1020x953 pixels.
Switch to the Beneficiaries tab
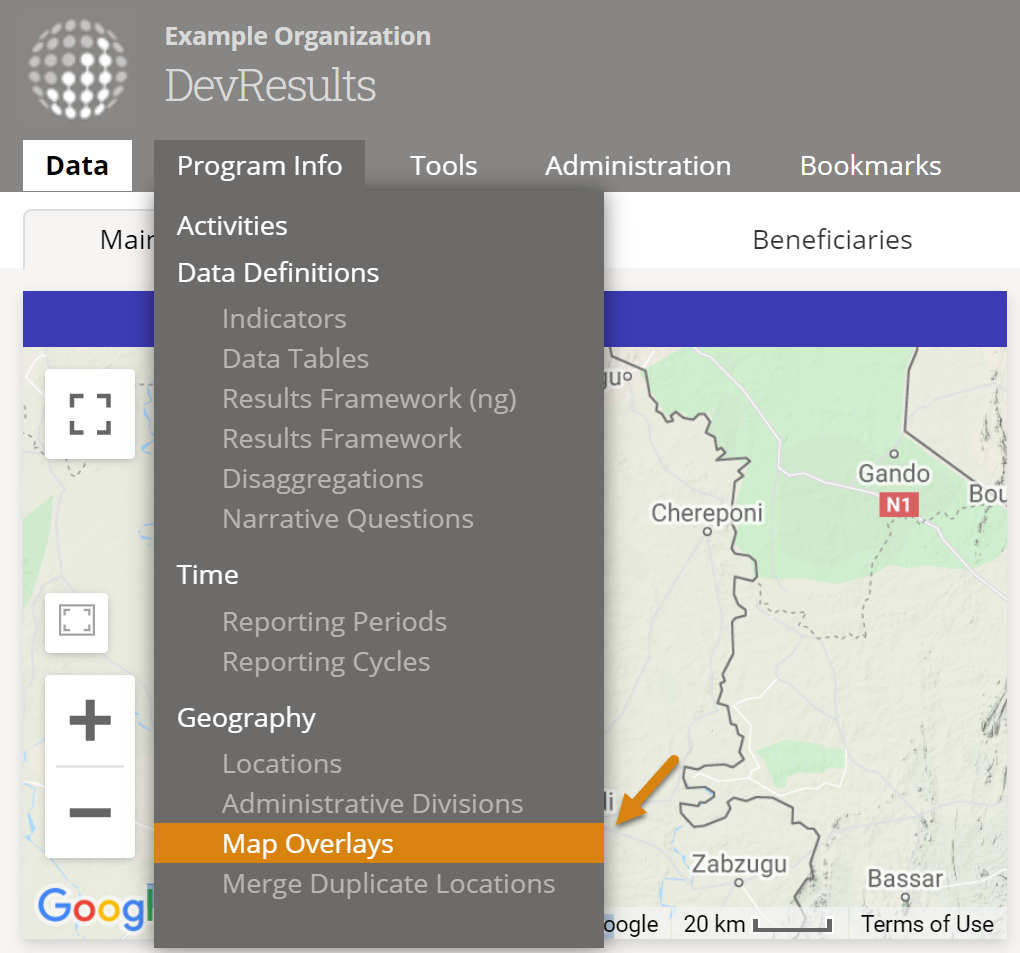pos(832,239)
